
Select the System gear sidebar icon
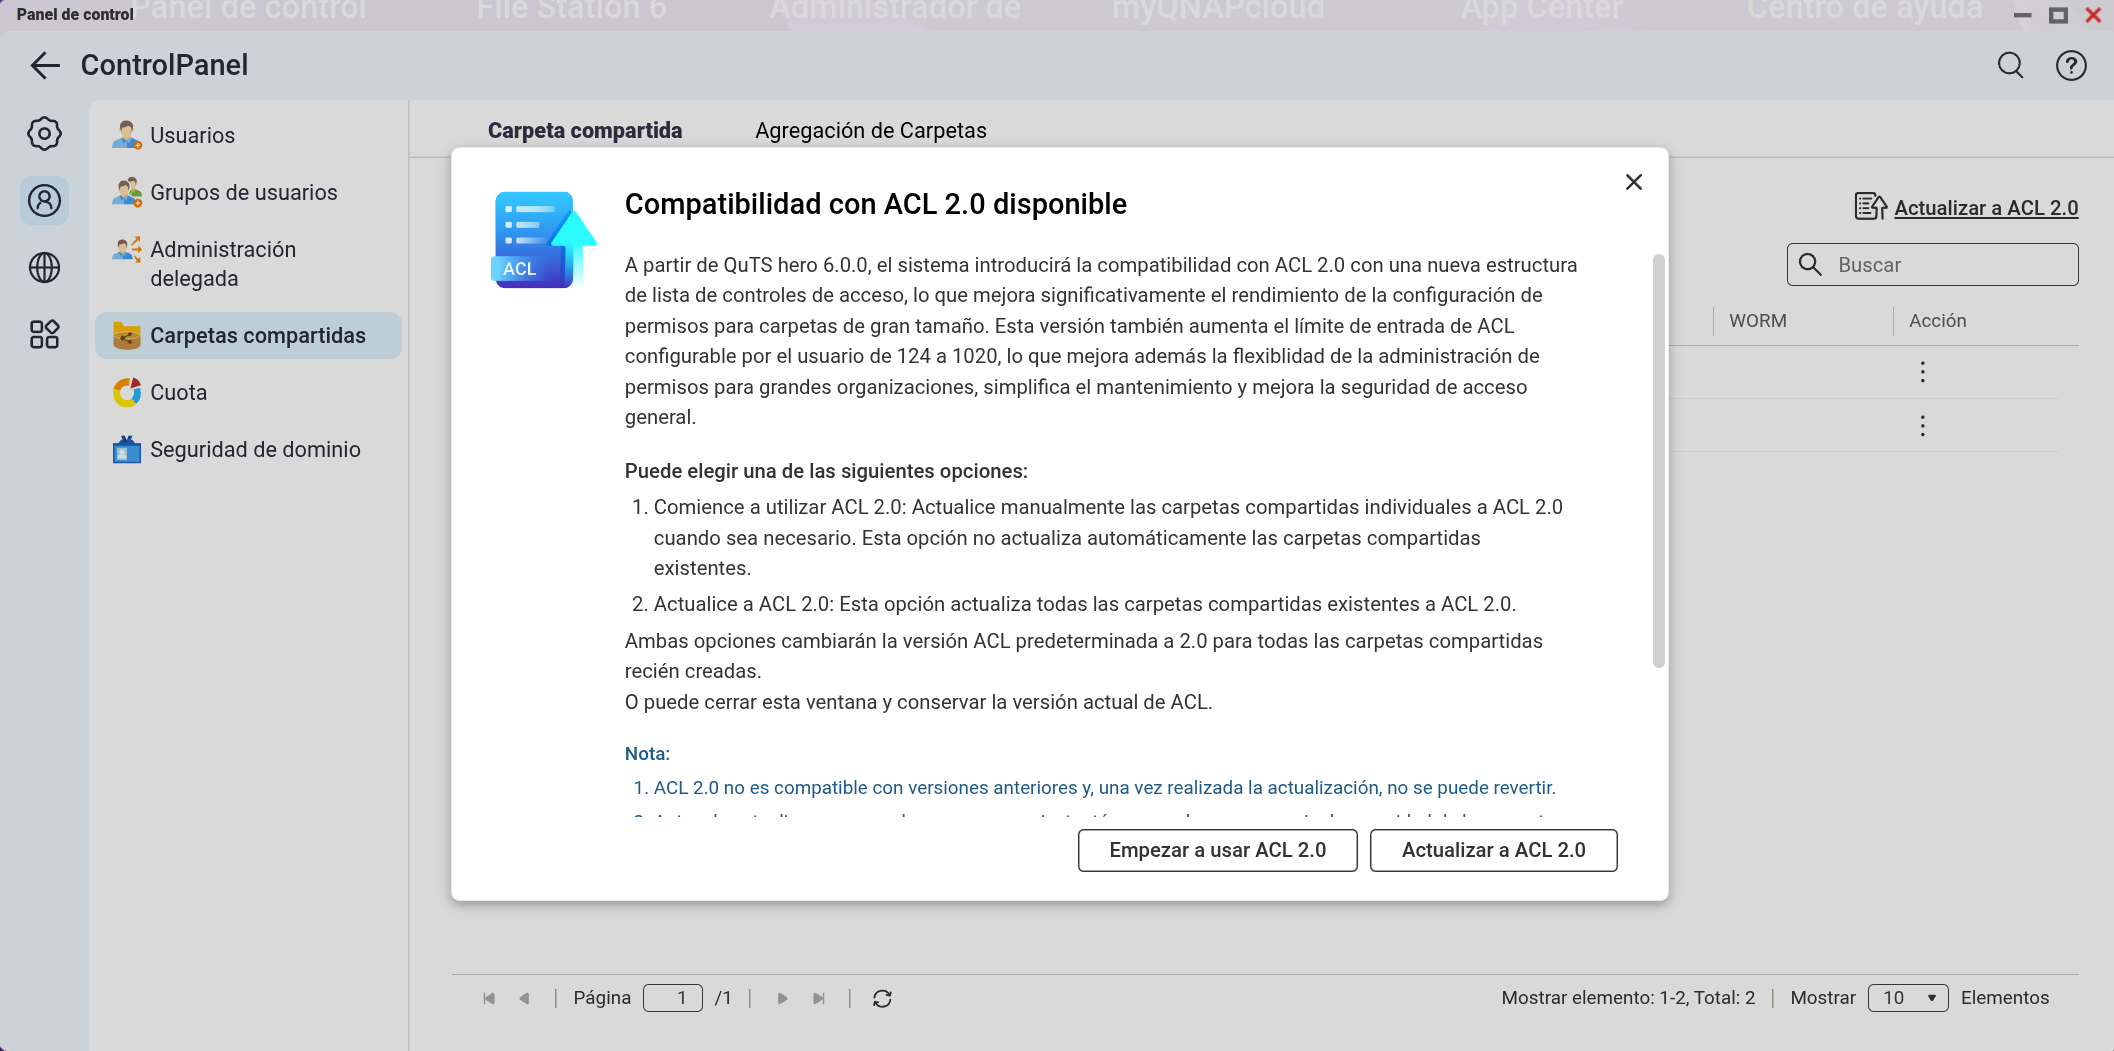44,134
